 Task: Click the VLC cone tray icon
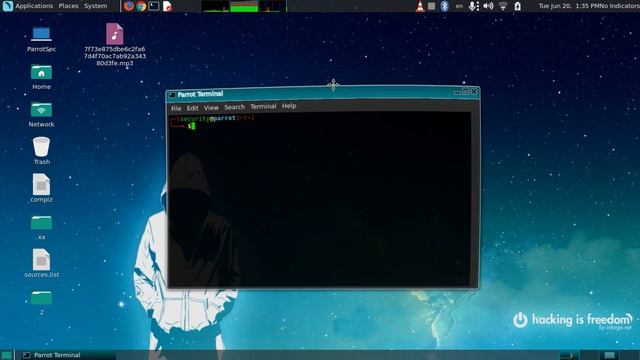pyautogui.click(x=420, y=6)
